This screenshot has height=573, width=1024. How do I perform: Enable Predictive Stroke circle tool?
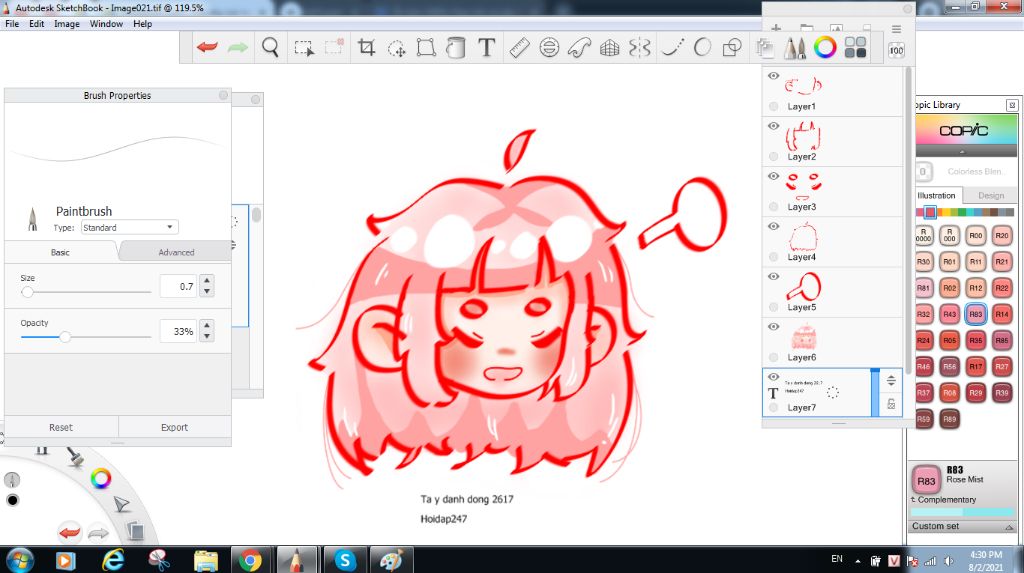[x=703, y=48]
